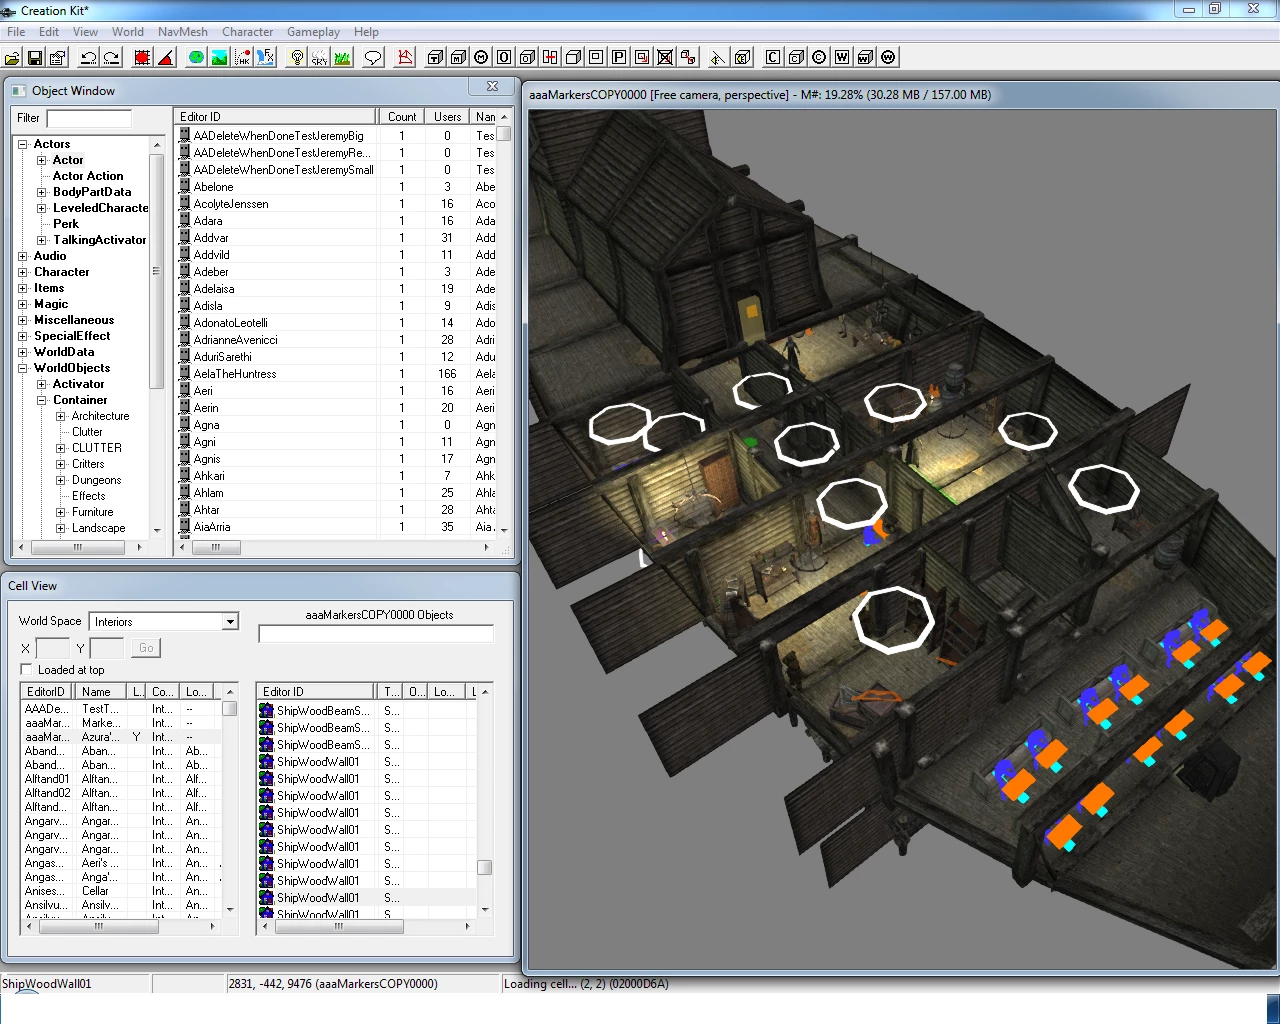
Task: Toggle Snap to Angle red triangle icon
Action: (165, 58)
